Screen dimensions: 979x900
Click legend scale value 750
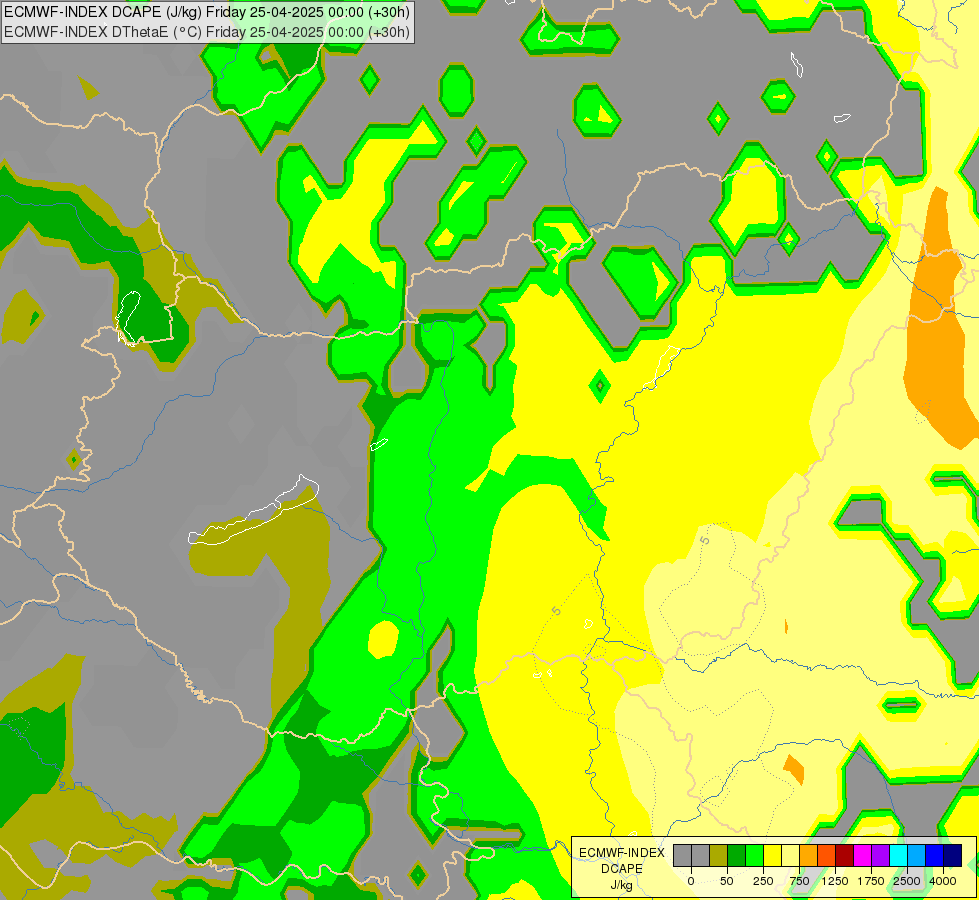(799, 881)
